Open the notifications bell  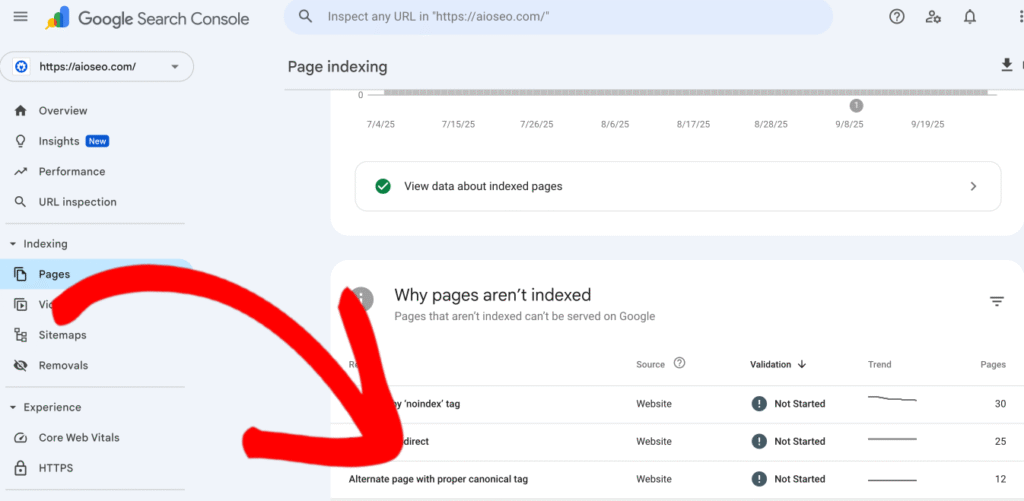point(969,17)
